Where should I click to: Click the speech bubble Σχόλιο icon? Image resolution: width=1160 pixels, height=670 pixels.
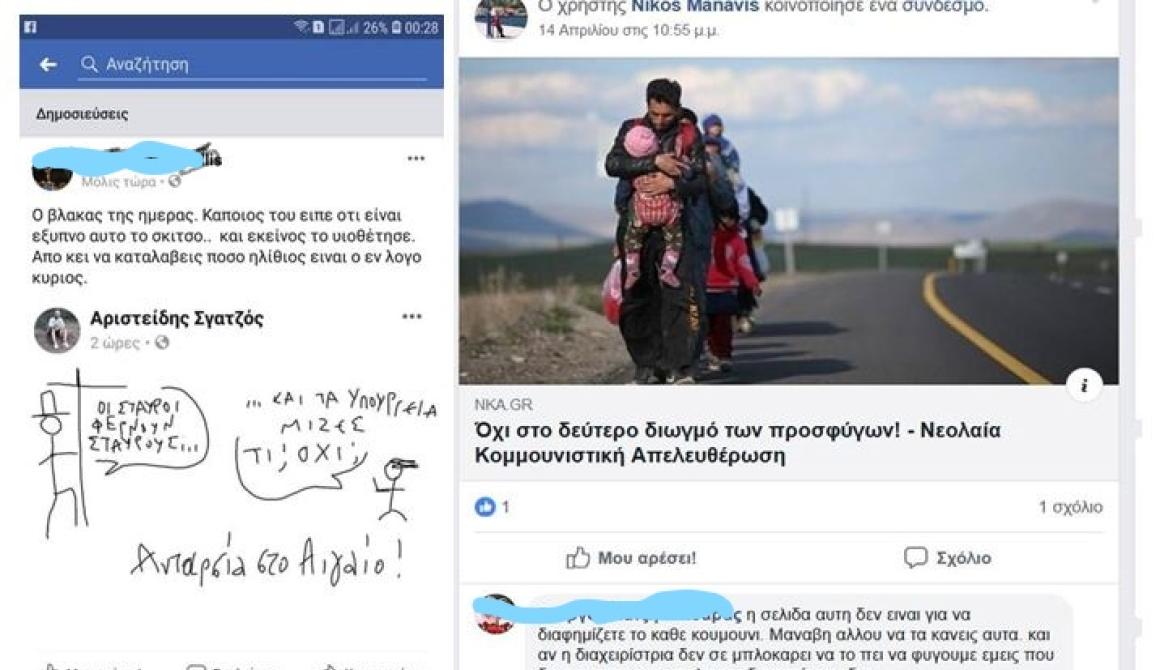pyautogui.click(x=915, y=558)
